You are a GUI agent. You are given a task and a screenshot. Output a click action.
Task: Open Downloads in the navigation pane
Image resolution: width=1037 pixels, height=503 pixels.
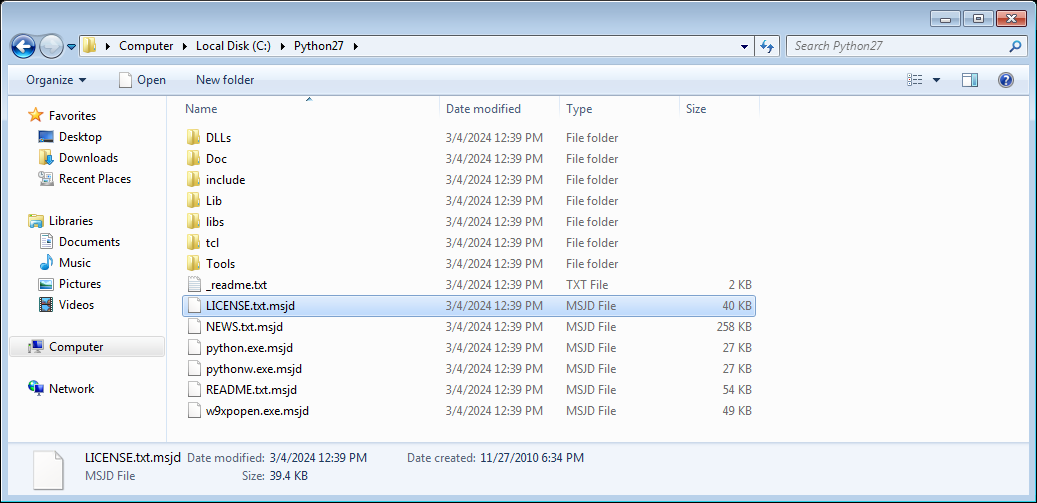click(88, 158)
